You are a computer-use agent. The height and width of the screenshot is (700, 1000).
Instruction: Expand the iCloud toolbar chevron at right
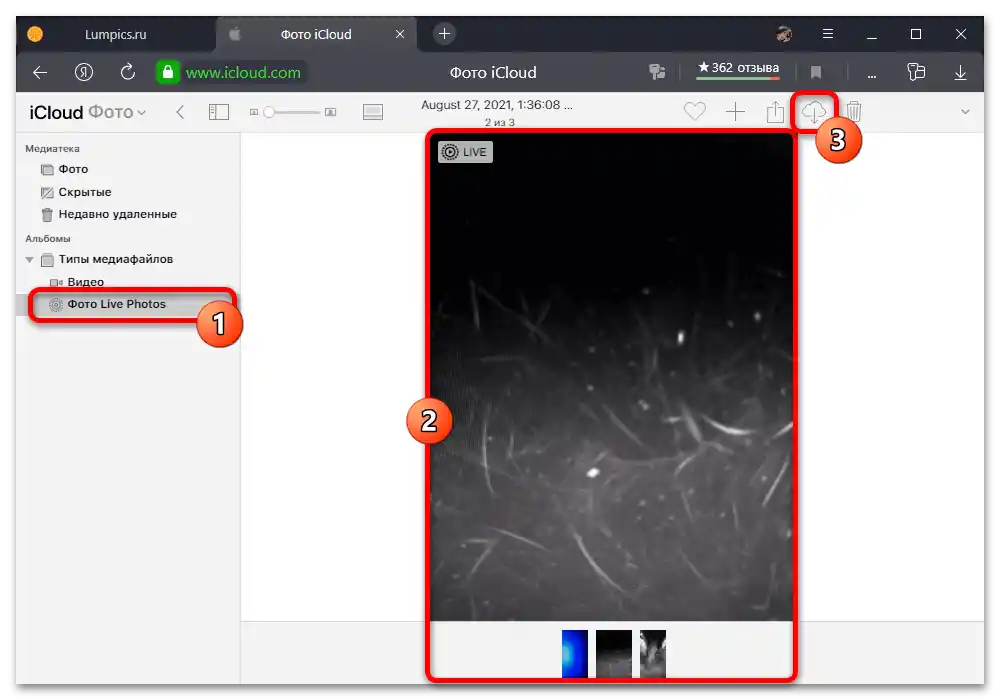click(966, 112)
